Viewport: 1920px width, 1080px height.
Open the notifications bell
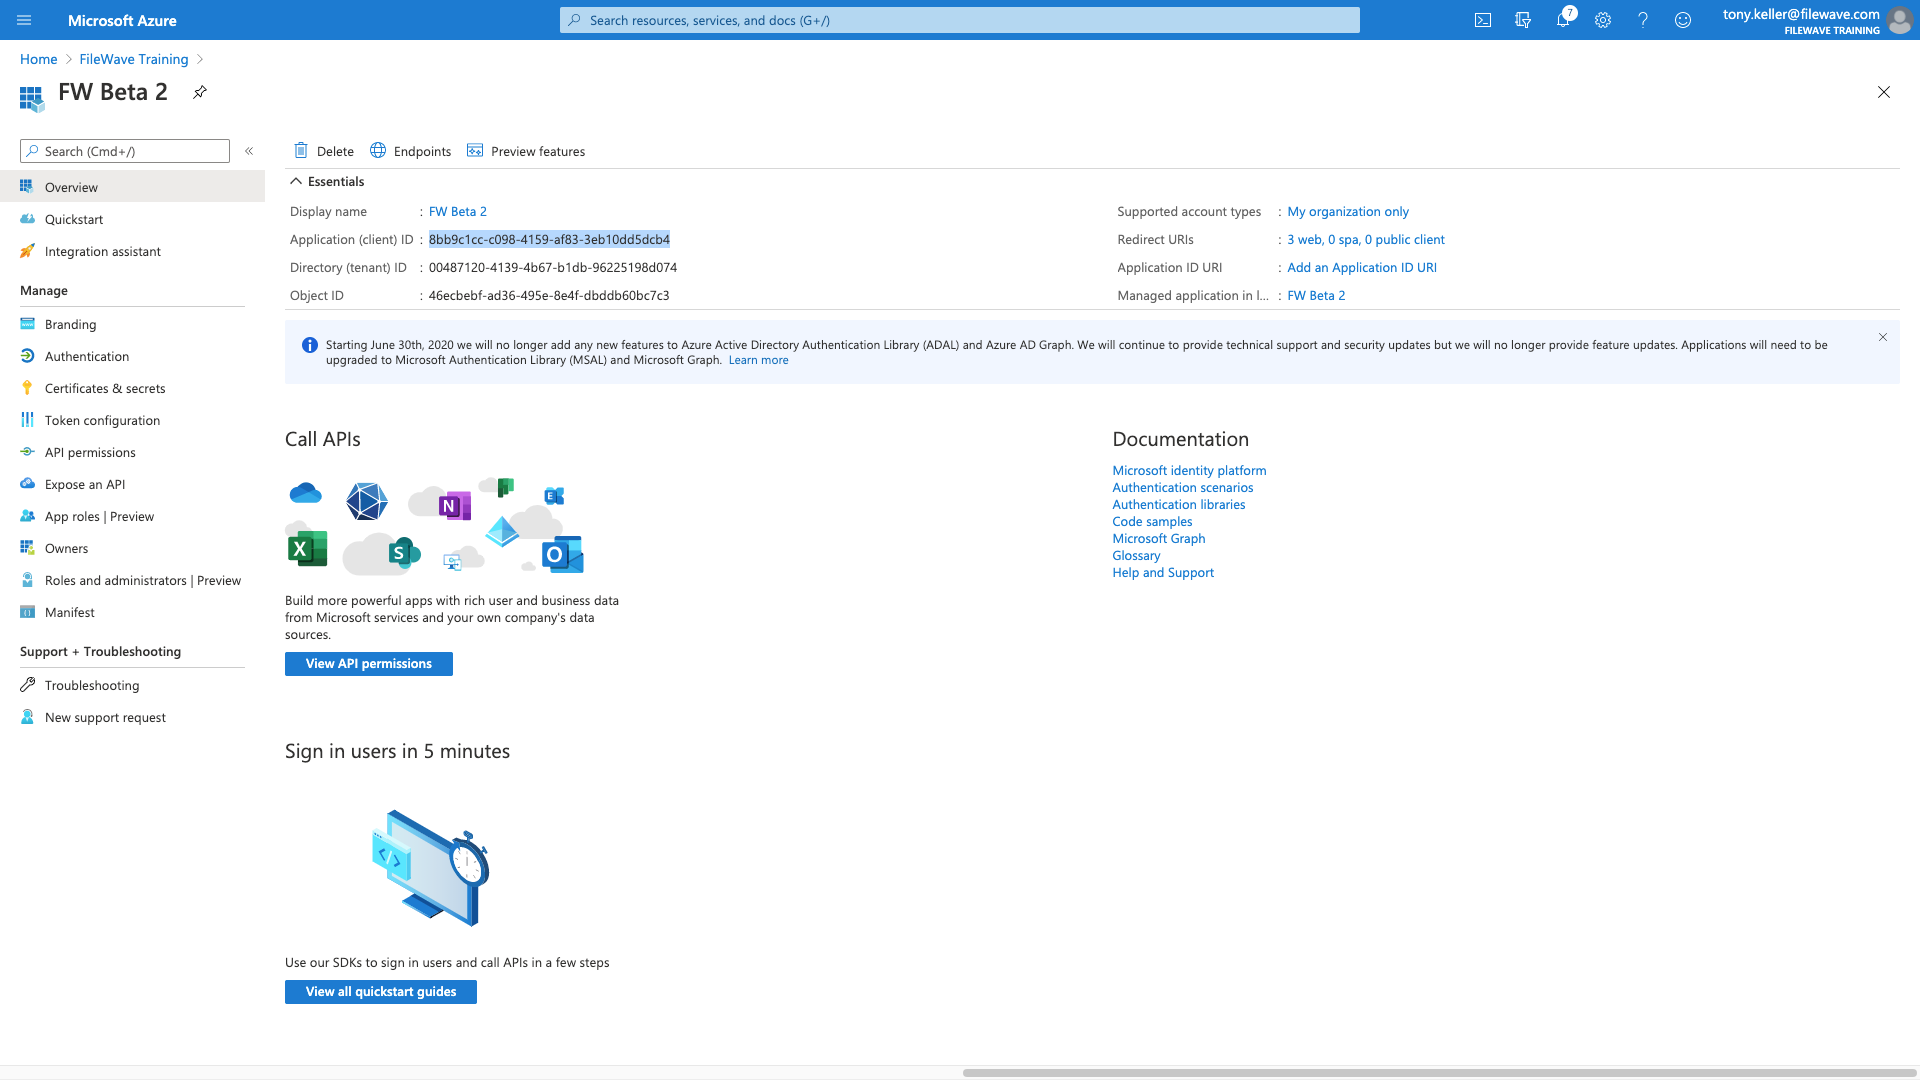tap(1563, 20)
